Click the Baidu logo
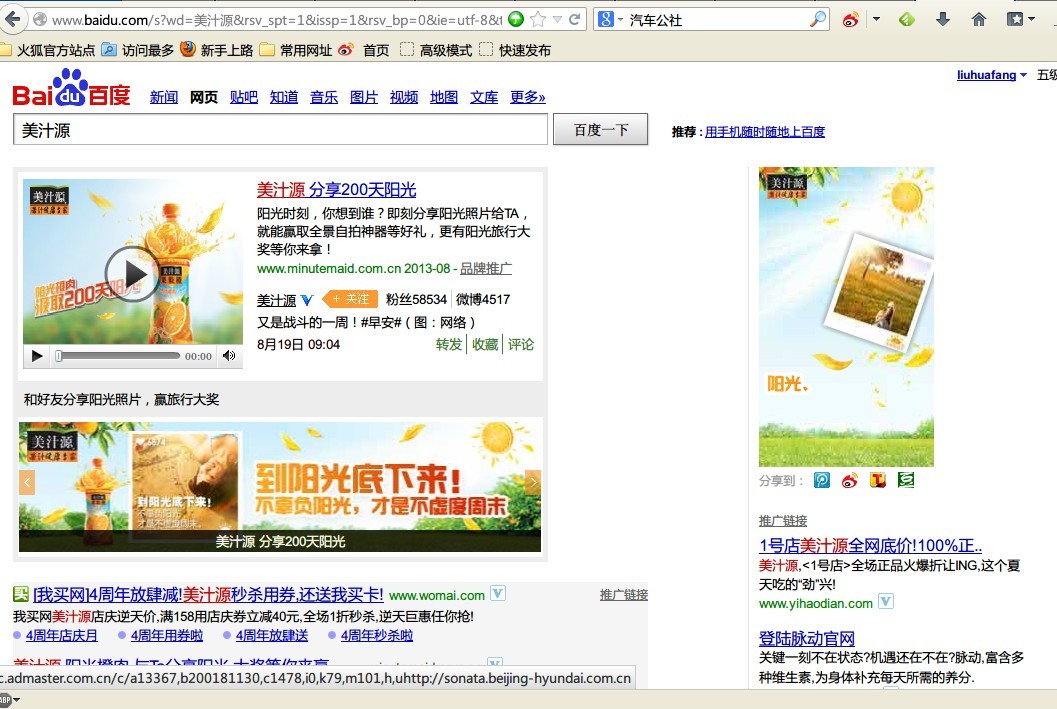 point(71,89)
